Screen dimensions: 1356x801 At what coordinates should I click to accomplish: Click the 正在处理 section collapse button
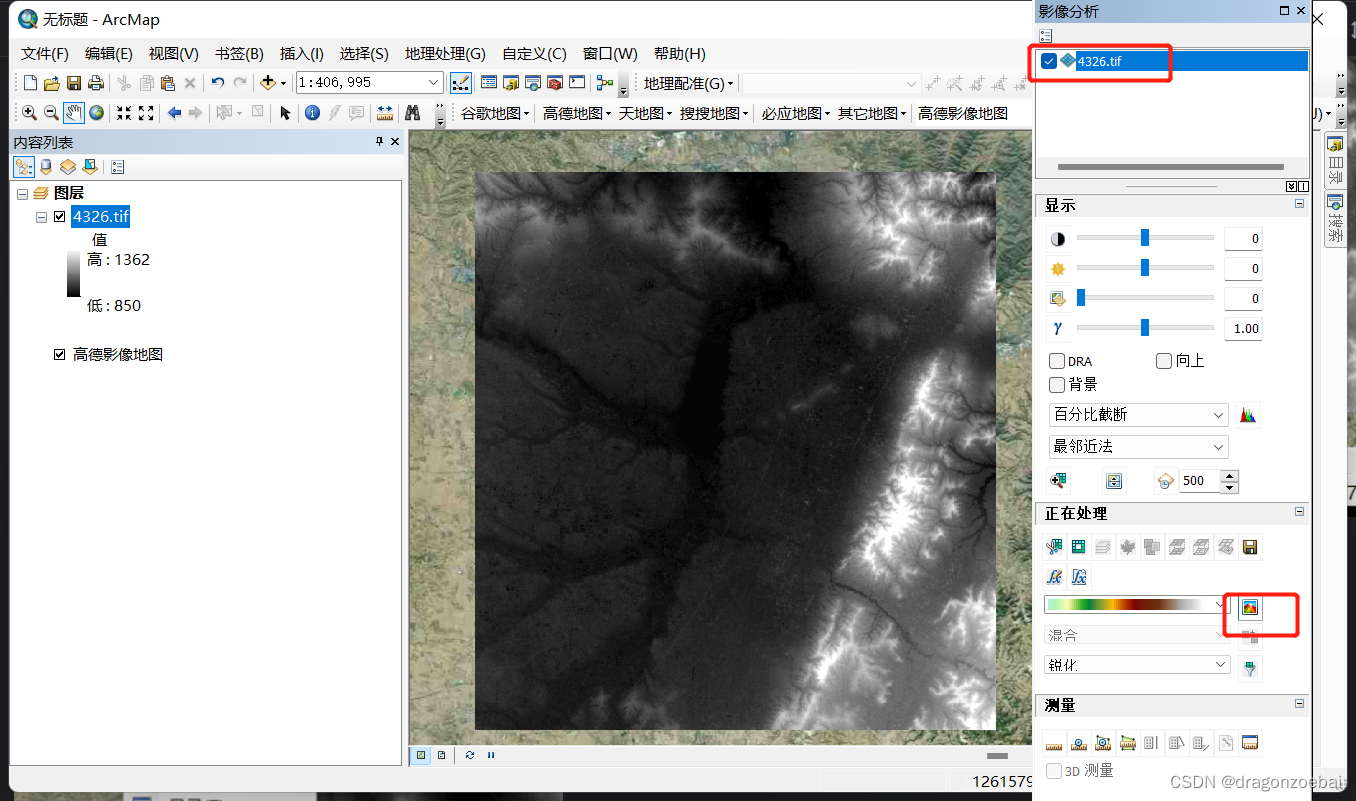click(x=1299, y=512)
